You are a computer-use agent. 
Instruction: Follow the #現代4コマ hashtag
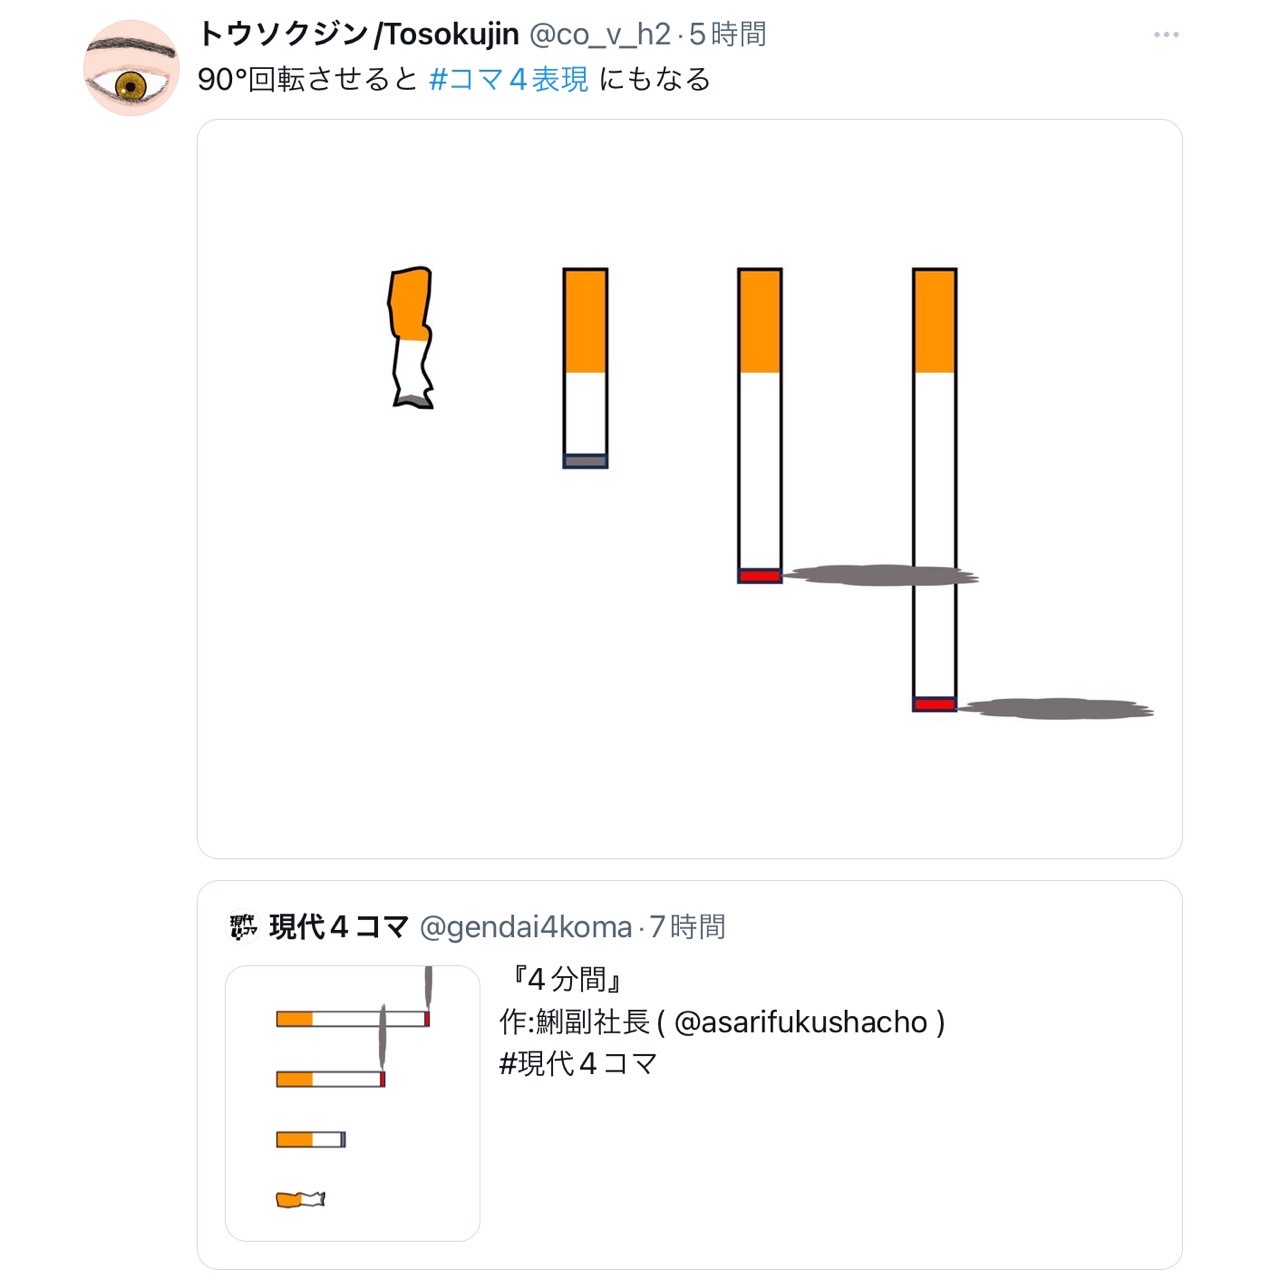pyautogui.click(x=577, y=1063)
